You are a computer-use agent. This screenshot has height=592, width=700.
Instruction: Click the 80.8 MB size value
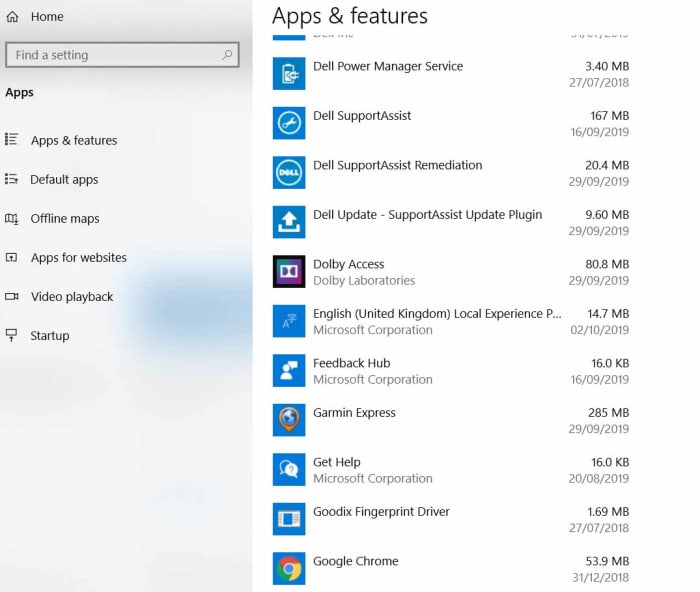pos(607,264)
